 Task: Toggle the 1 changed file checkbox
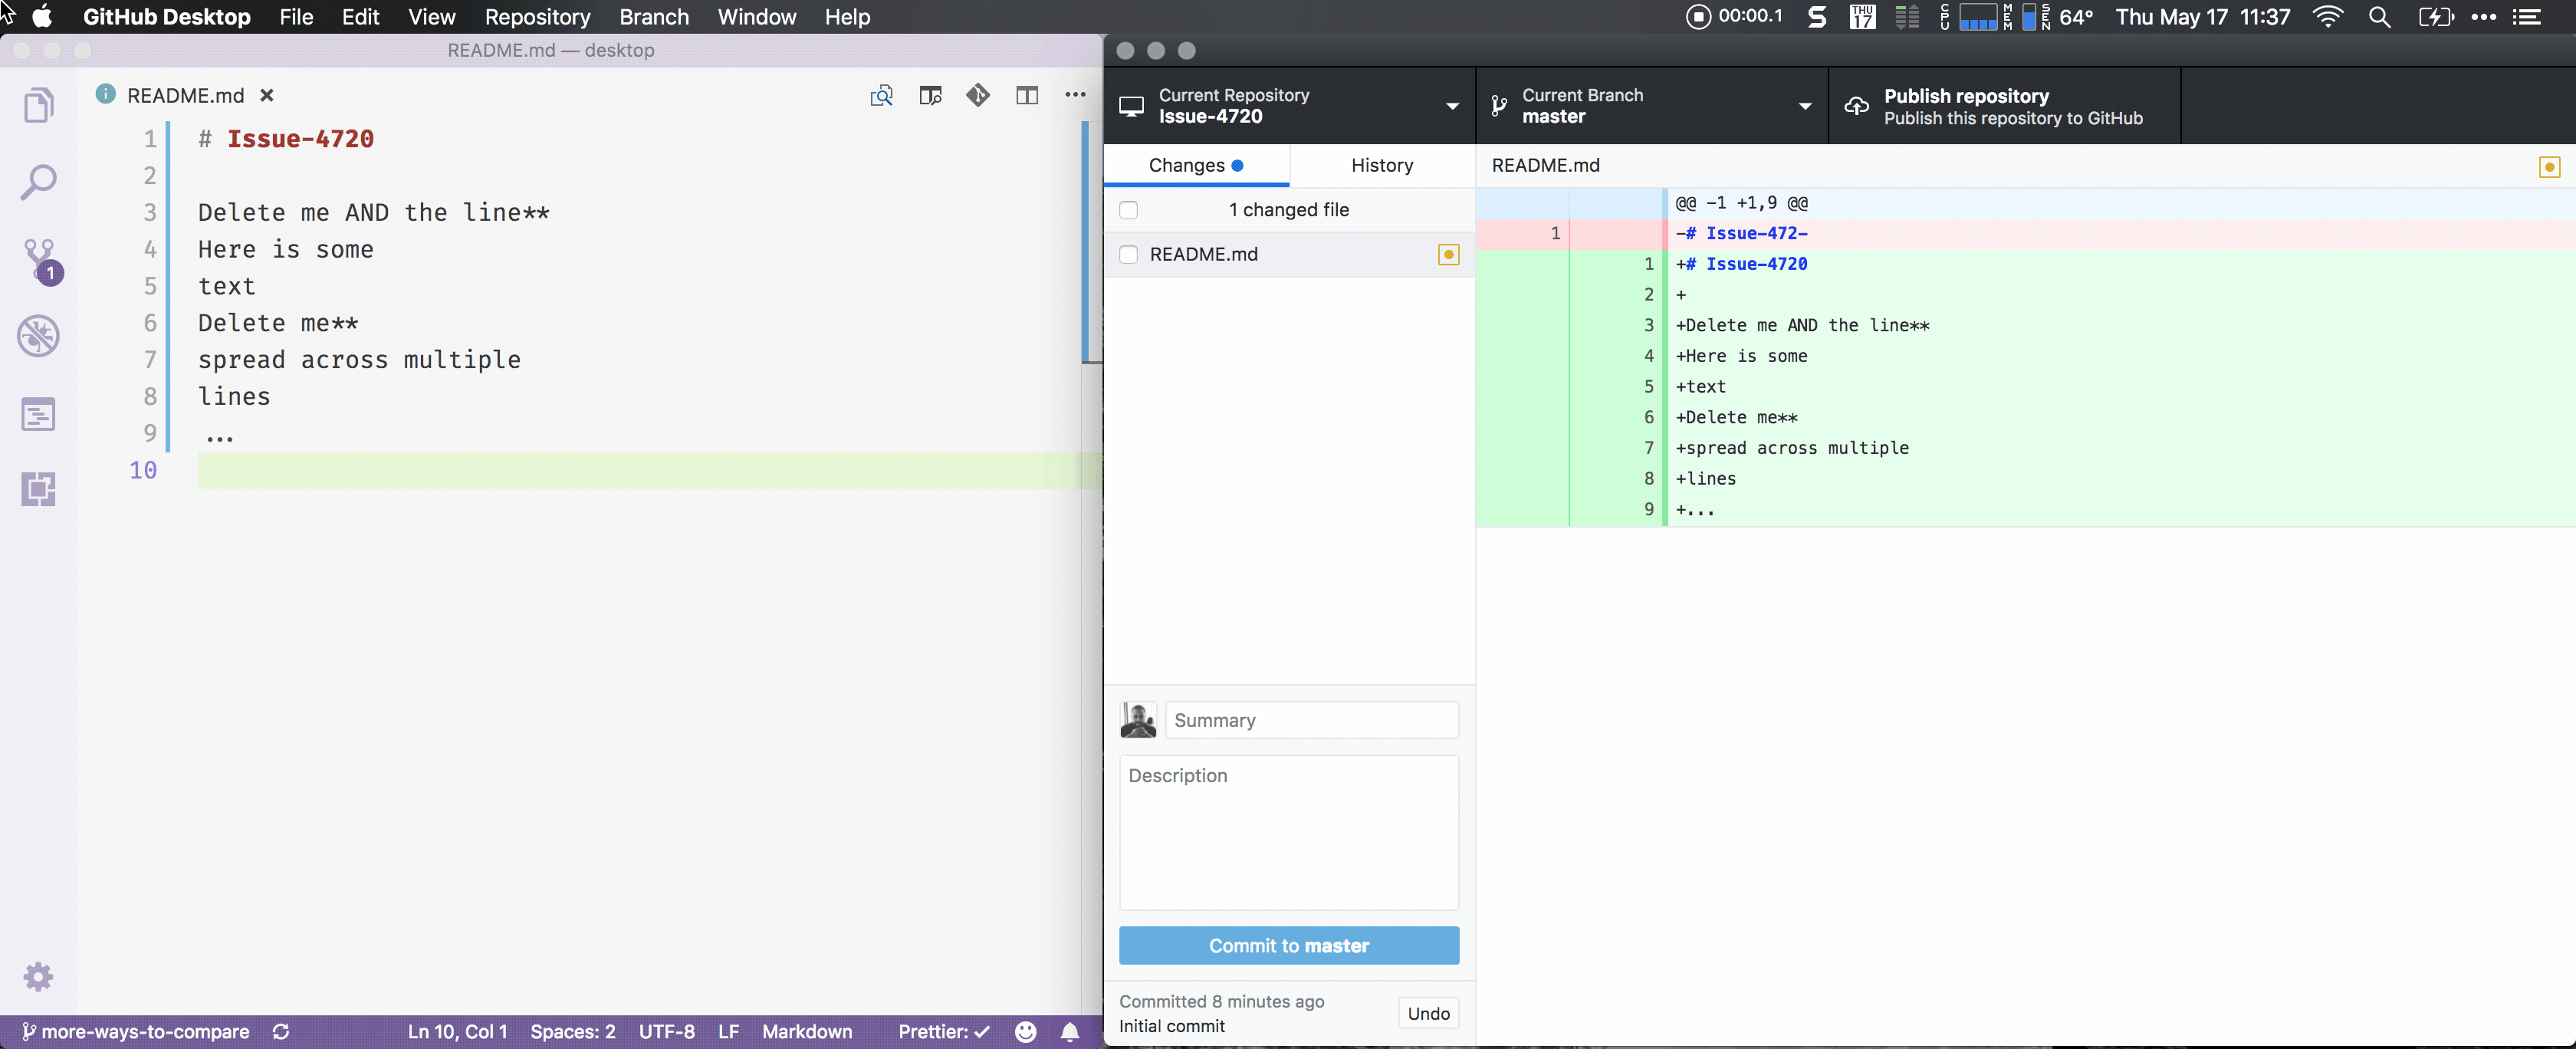1128,210
